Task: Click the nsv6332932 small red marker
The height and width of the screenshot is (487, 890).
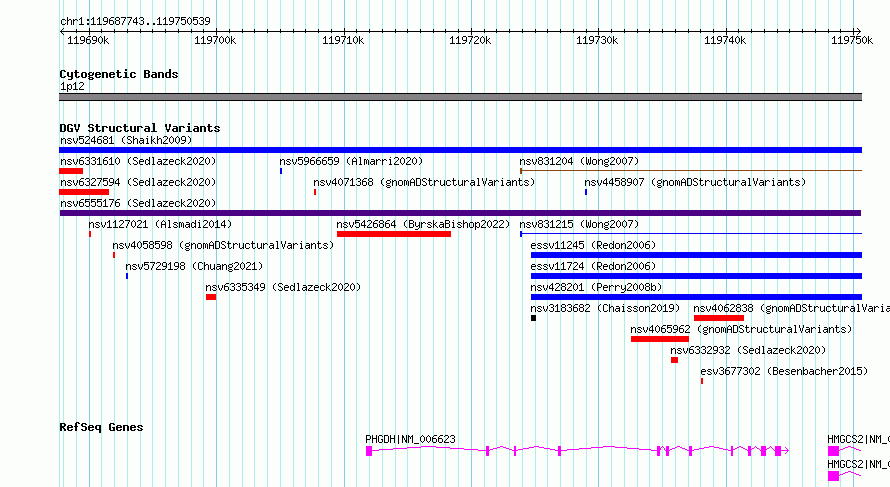Action: click(x=674, y=360)
